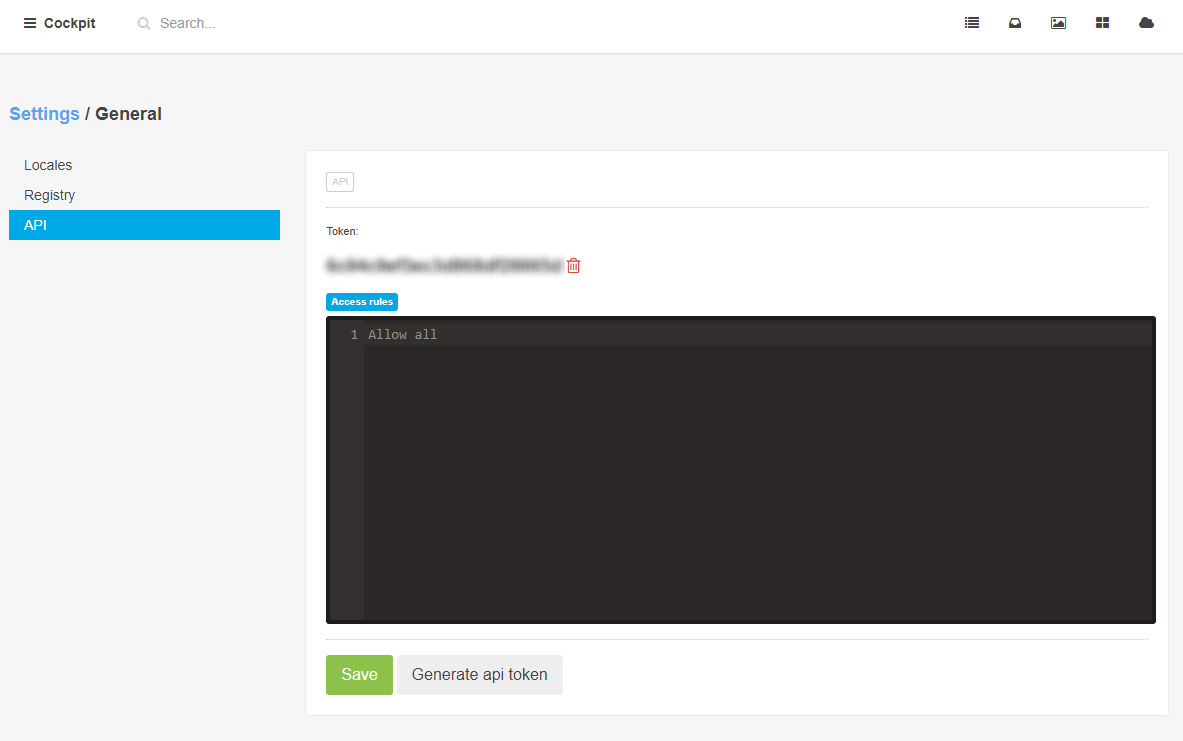1183x741 pixels.
Task: Click the Access rules label
Action: point(362,302)
